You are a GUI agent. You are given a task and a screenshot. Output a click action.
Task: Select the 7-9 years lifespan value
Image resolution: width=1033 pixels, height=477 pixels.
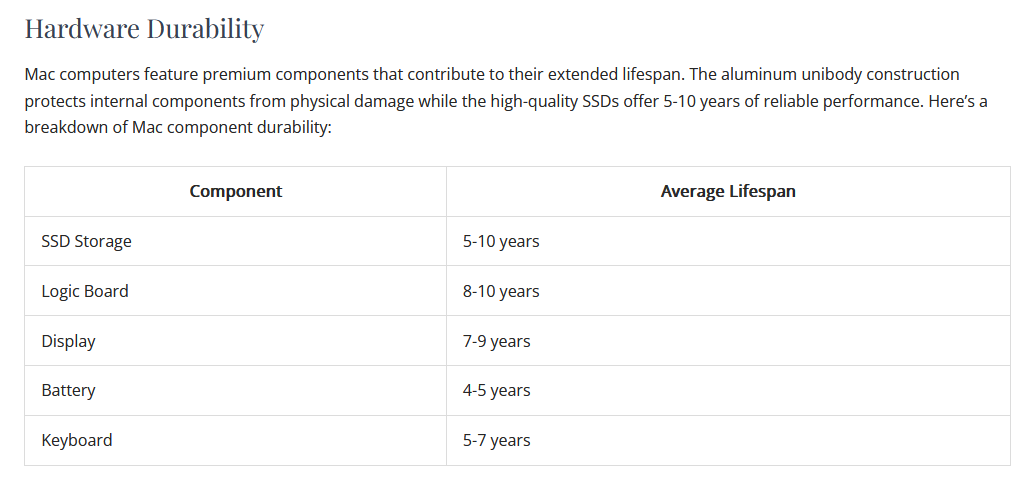point(496,341)
